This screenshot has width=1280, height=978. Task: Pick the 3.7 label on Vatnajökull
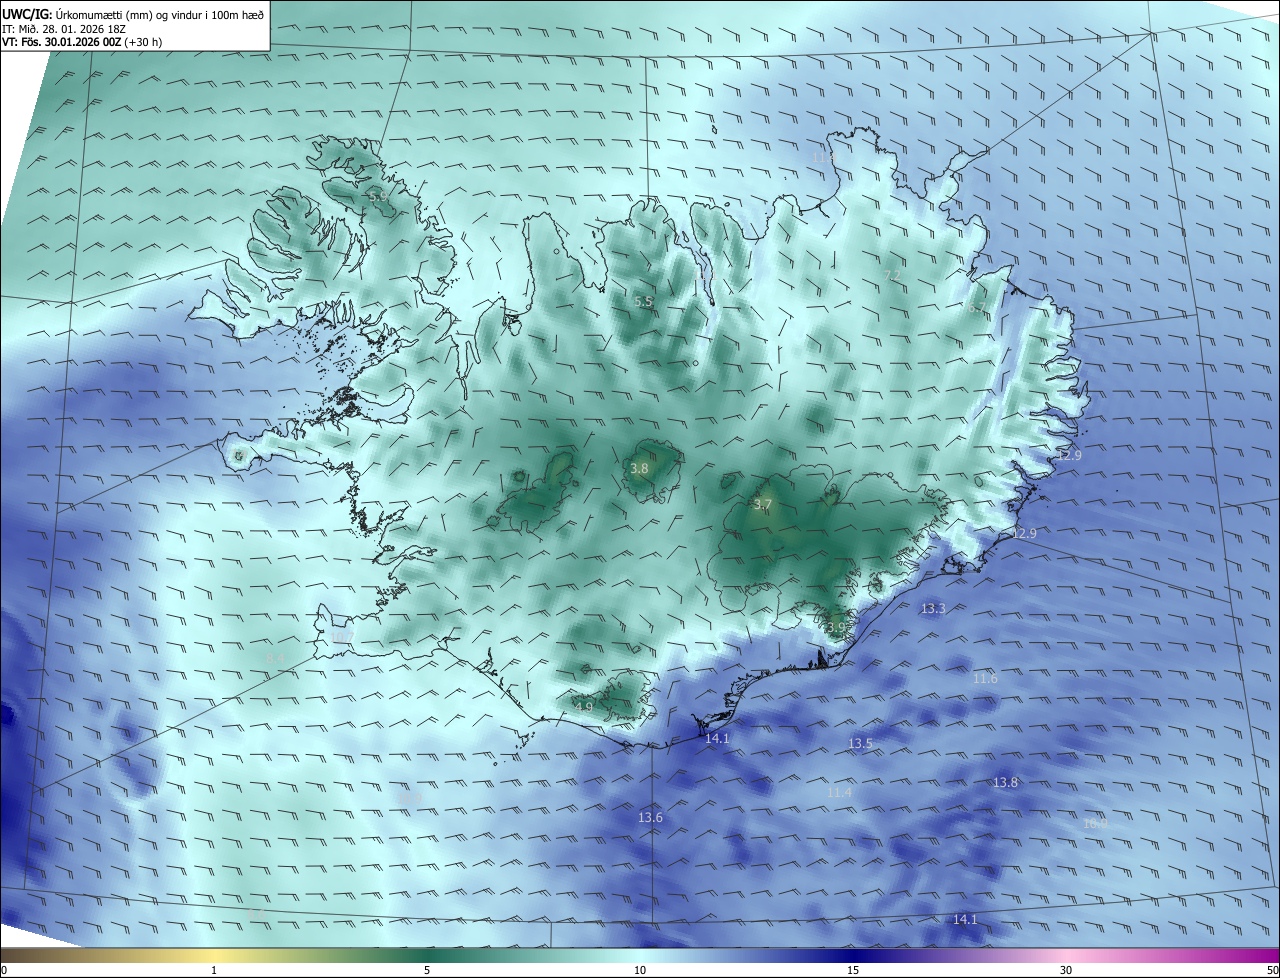(763, 505)
